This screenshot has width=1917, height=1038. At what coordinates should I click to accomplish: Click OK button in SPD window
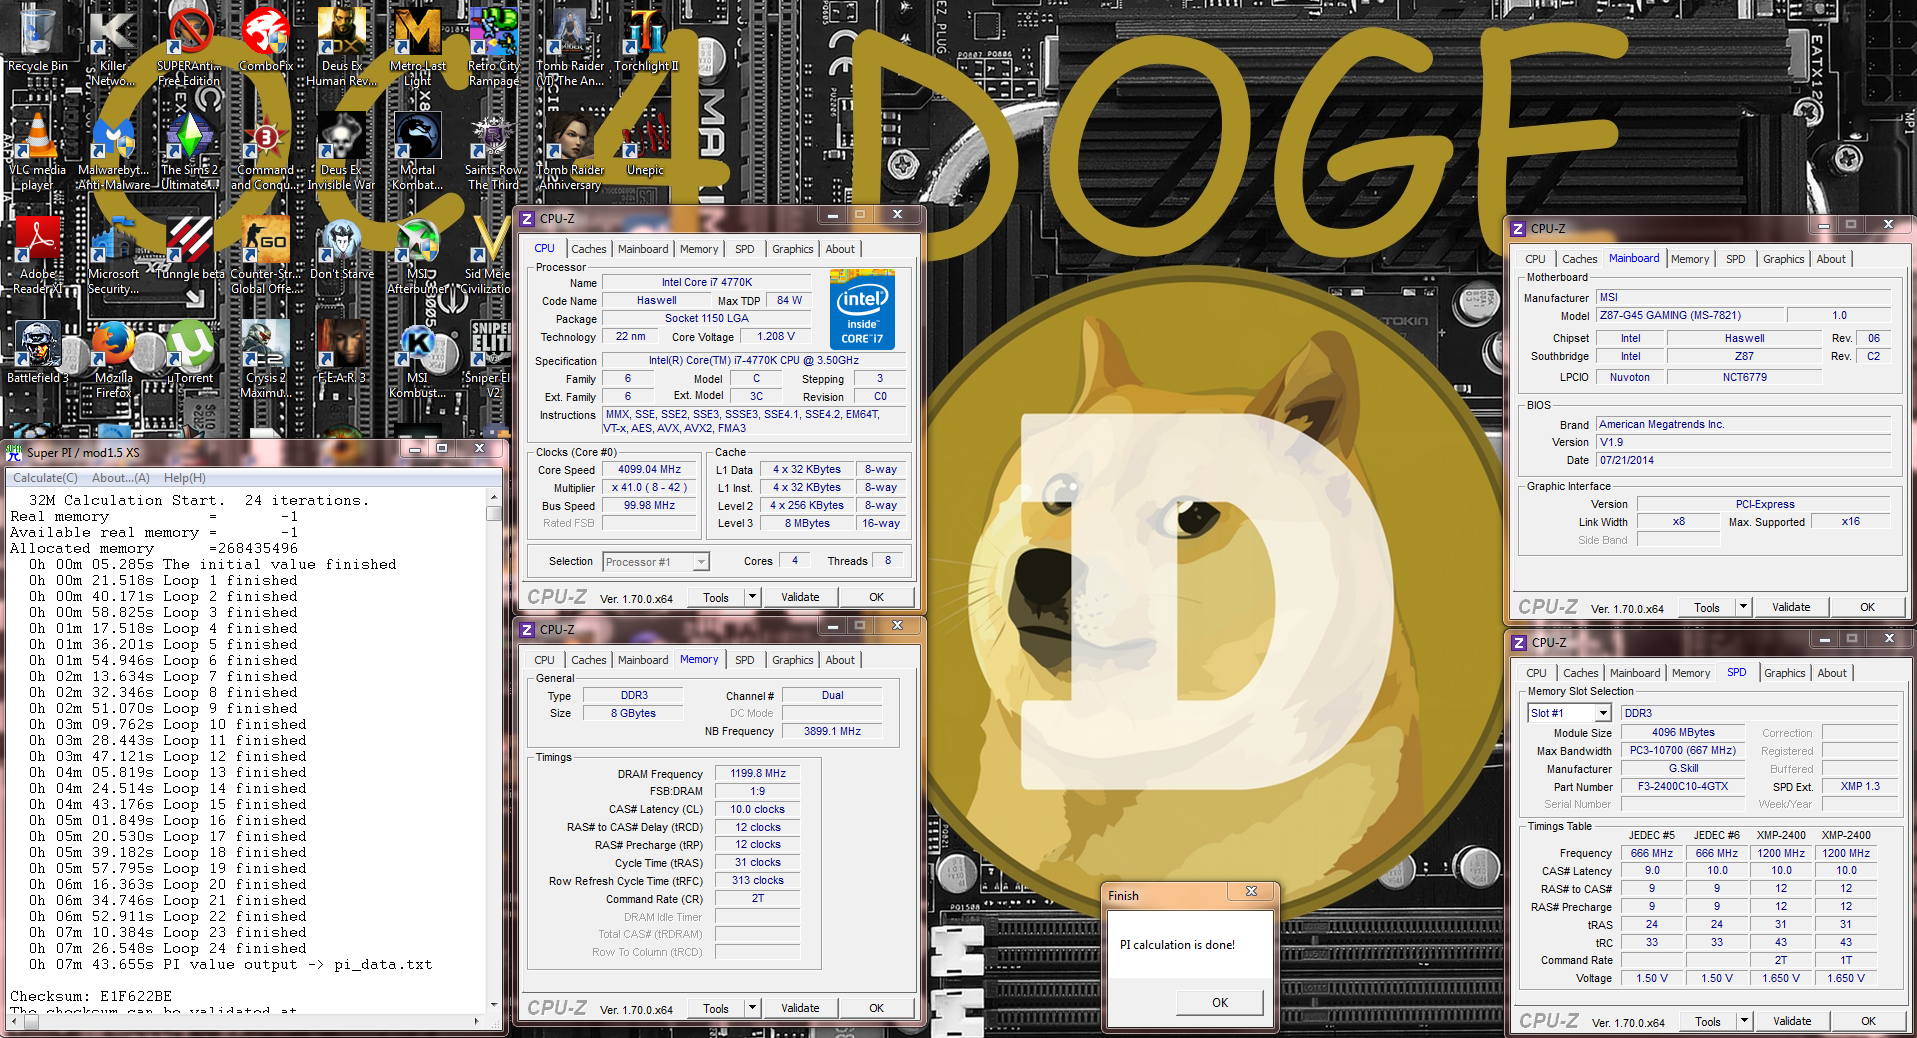1868,1021
